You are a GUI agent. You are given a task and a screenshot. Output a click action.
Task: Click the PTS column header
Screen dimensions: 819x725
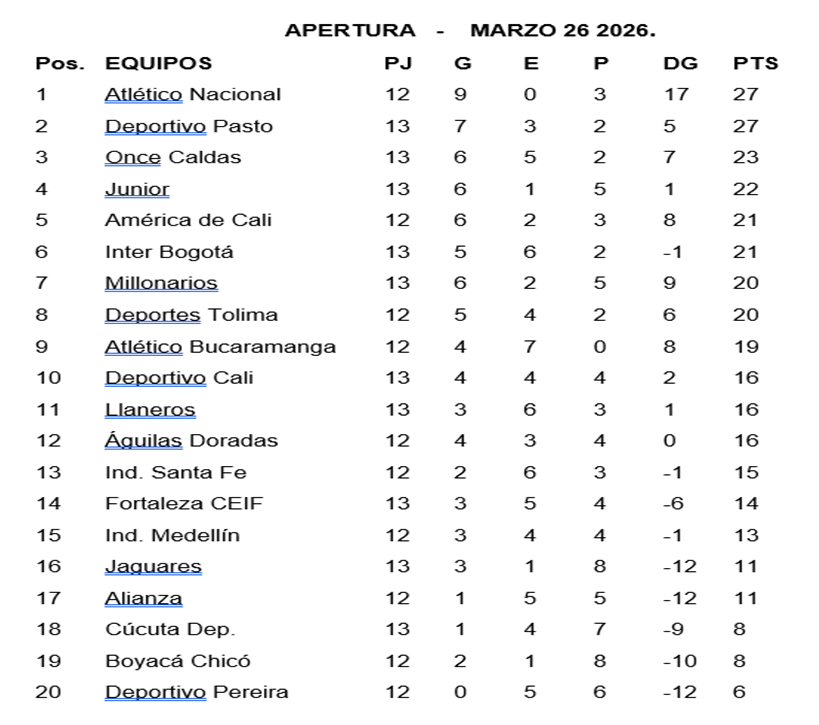pyautogui.click(x=755, y=63)
